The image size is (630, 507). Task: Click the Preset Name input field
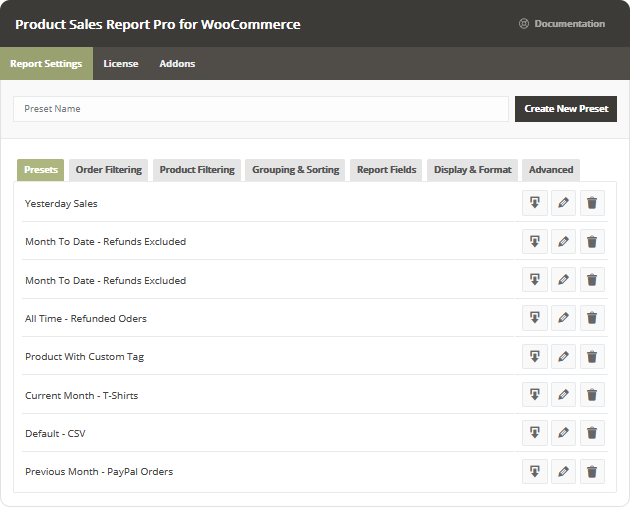(260, 109)
